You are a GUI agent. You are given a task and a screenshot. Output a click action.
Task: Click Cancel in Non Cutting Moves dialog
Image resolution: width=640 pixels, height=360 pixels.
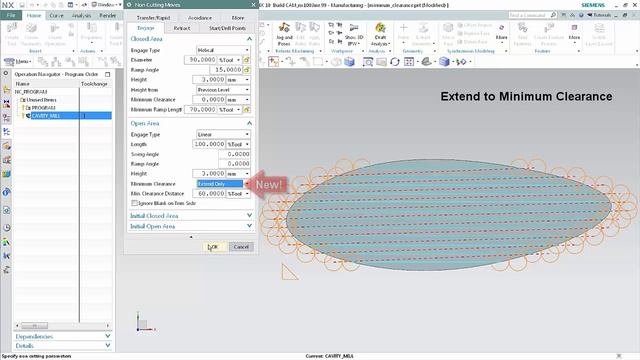241,247
